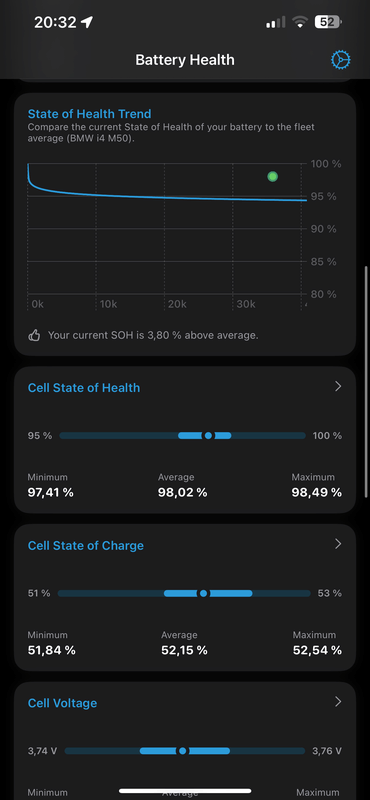Open the Cell State of Health heading
This screenshot has height=800, width=370.
(84, 388)
